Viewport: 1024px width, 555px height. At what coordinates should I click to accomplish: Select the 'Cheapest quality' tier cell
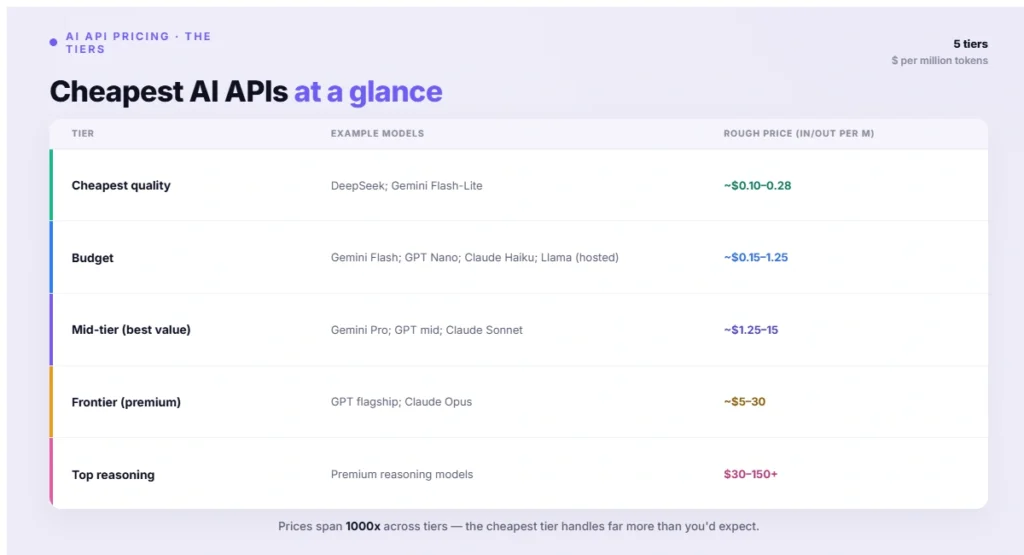point(121,185)
